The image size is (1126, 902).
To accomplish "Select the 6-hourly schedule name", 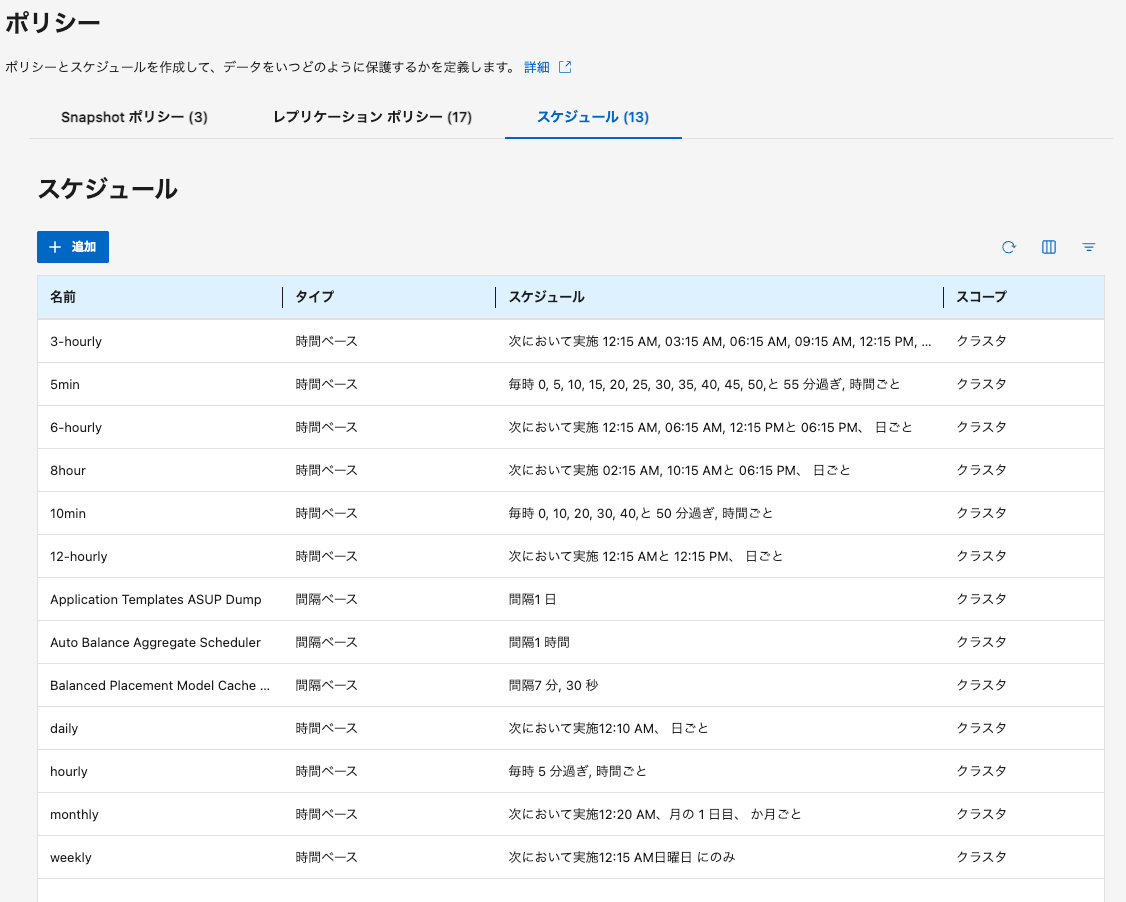I will [x=76, y=427].
